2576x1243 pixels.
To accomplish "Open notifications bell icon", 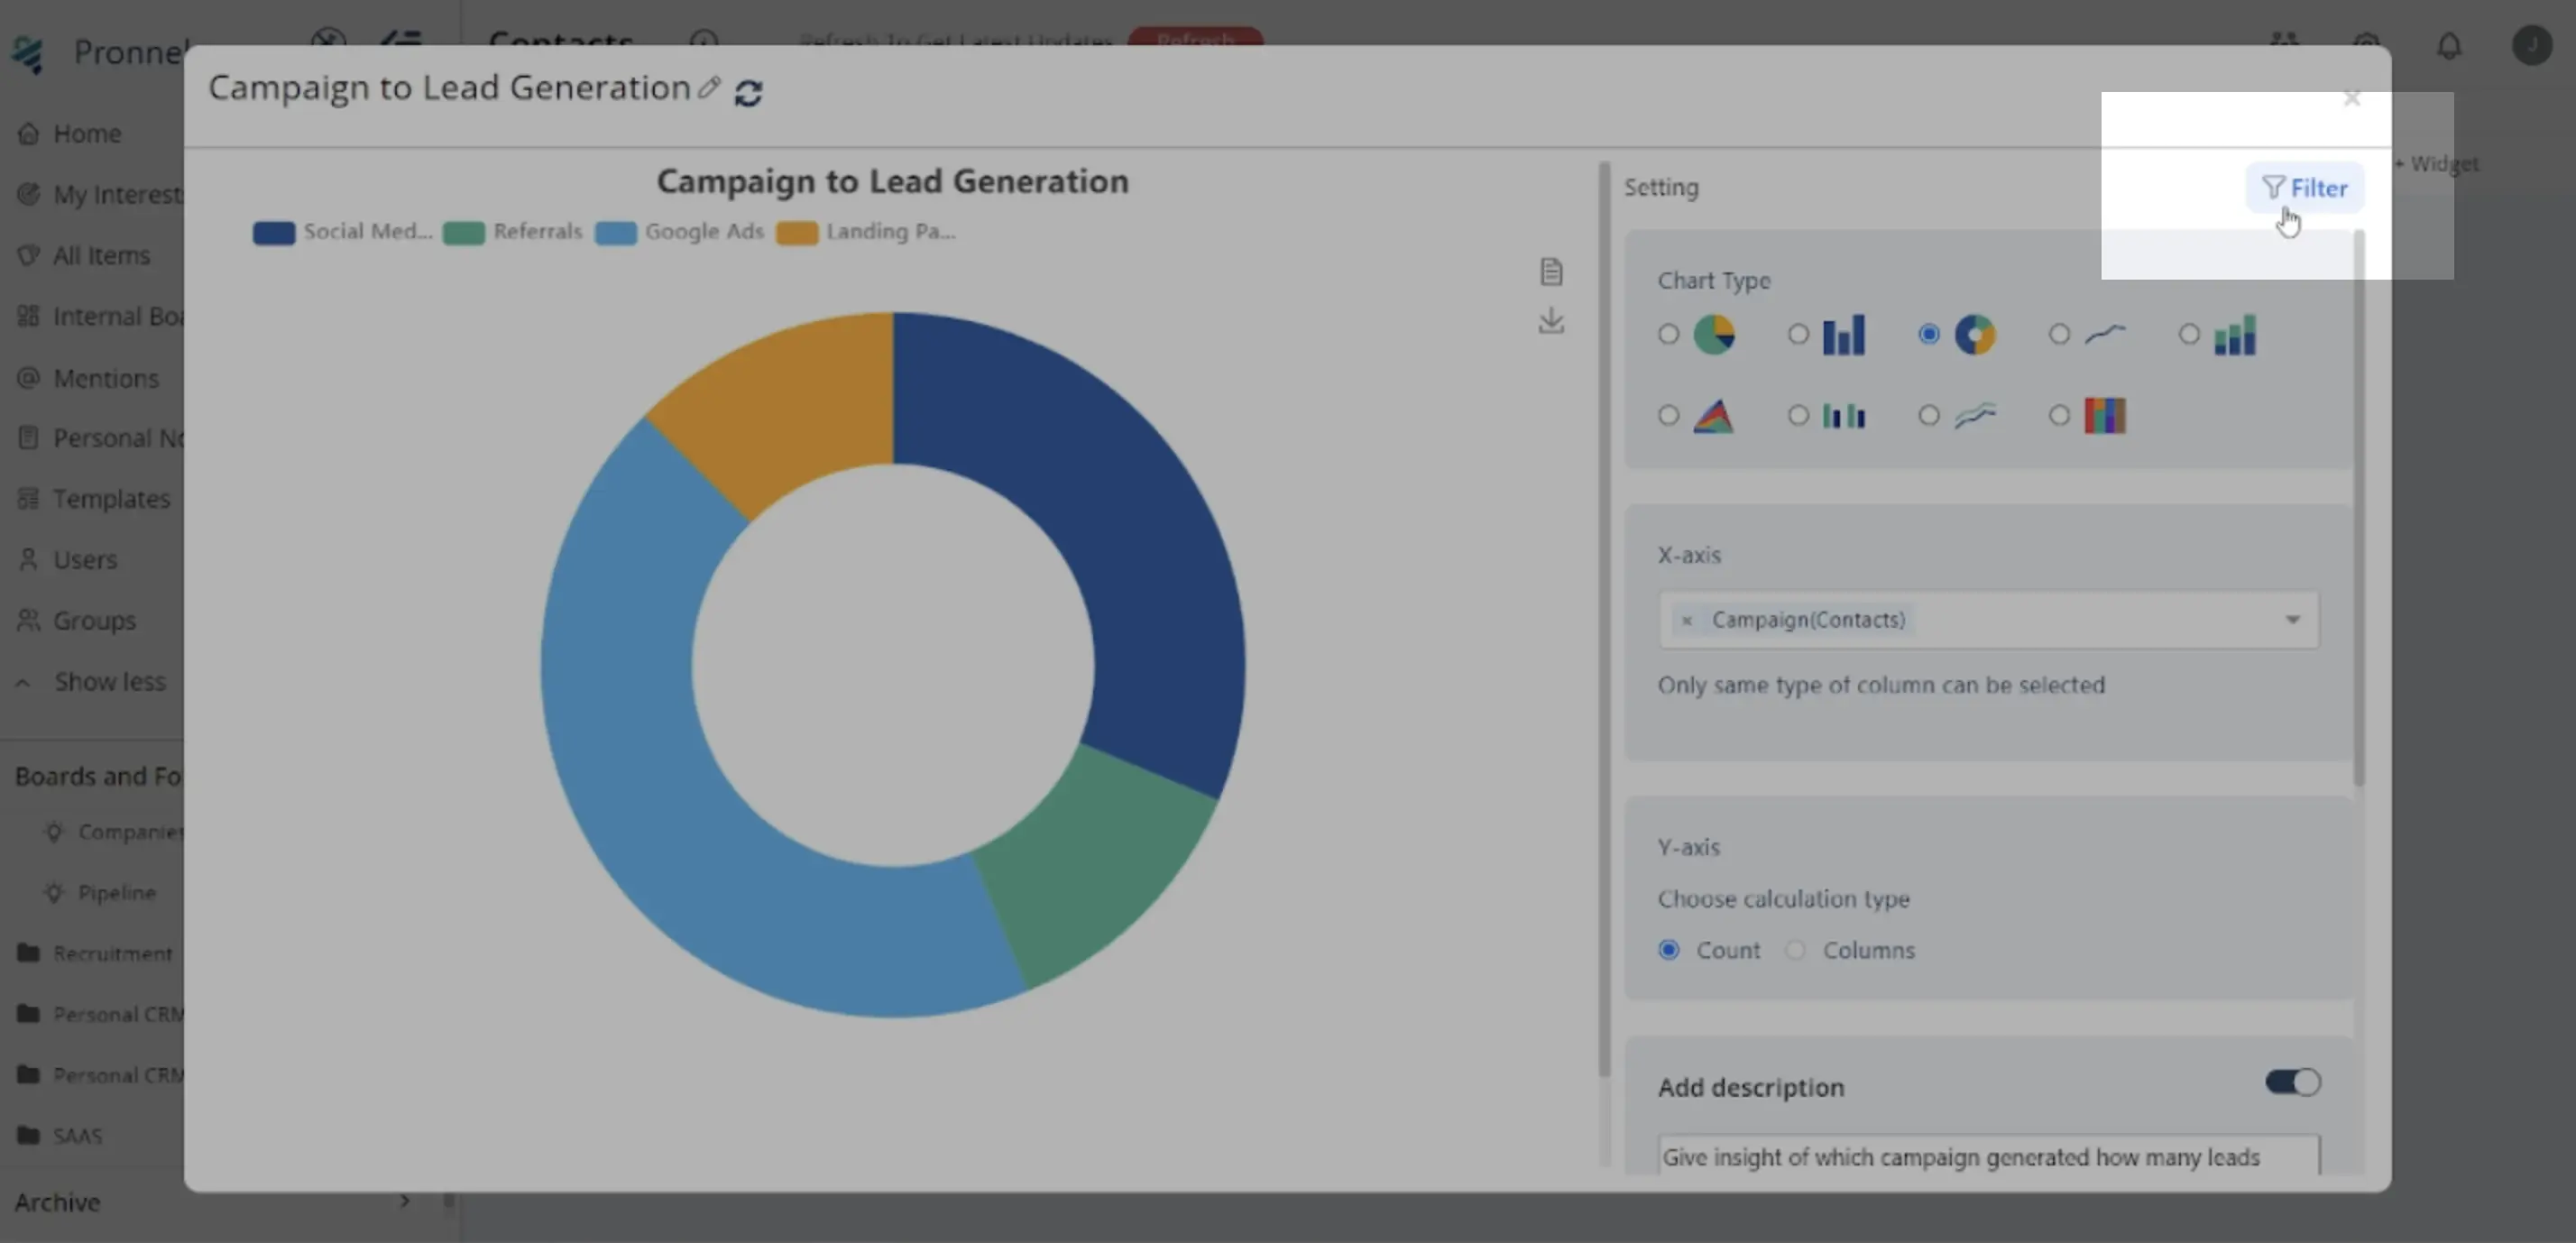I will point(2449,46).
